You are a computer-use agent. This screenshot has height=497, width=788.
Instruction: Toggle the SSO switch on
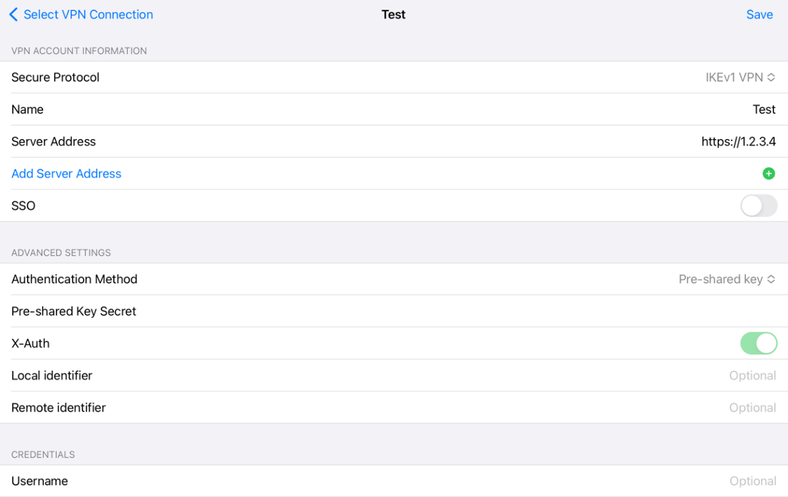[x=758, y=206]
